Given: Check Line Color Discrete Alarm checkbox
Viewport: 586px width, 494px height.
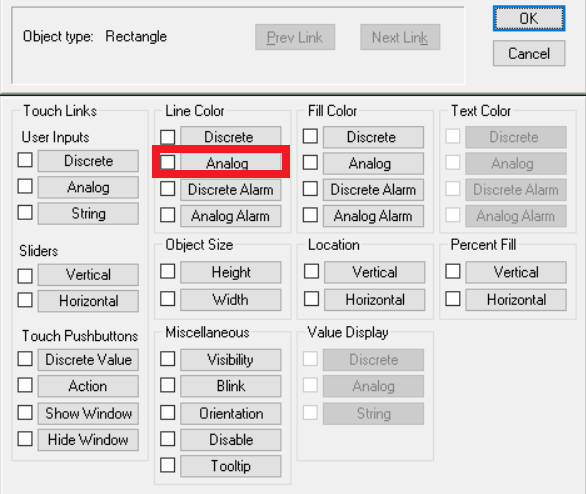Looking at the screenshot, I should (x=167, y=189).
